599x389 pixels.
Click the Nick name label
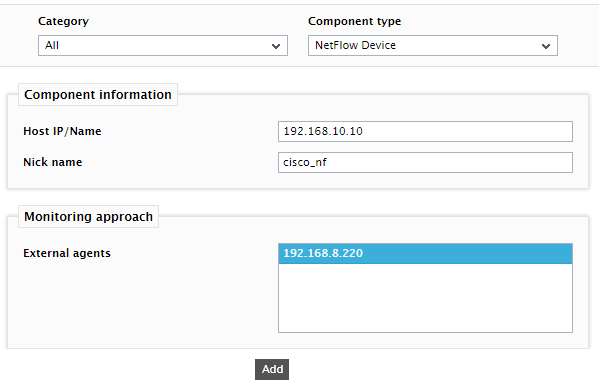[x=53, y=162]
